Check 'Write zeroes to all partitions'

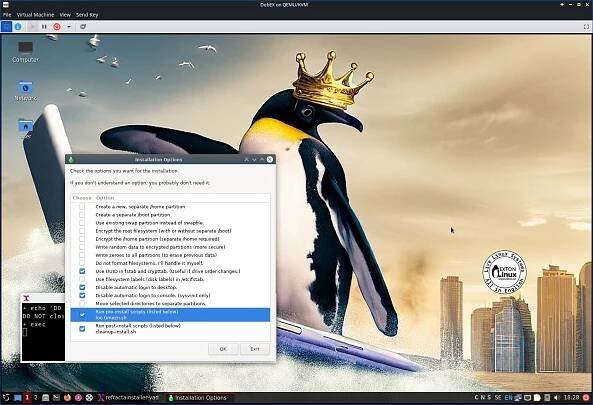(x=82, y=255)
